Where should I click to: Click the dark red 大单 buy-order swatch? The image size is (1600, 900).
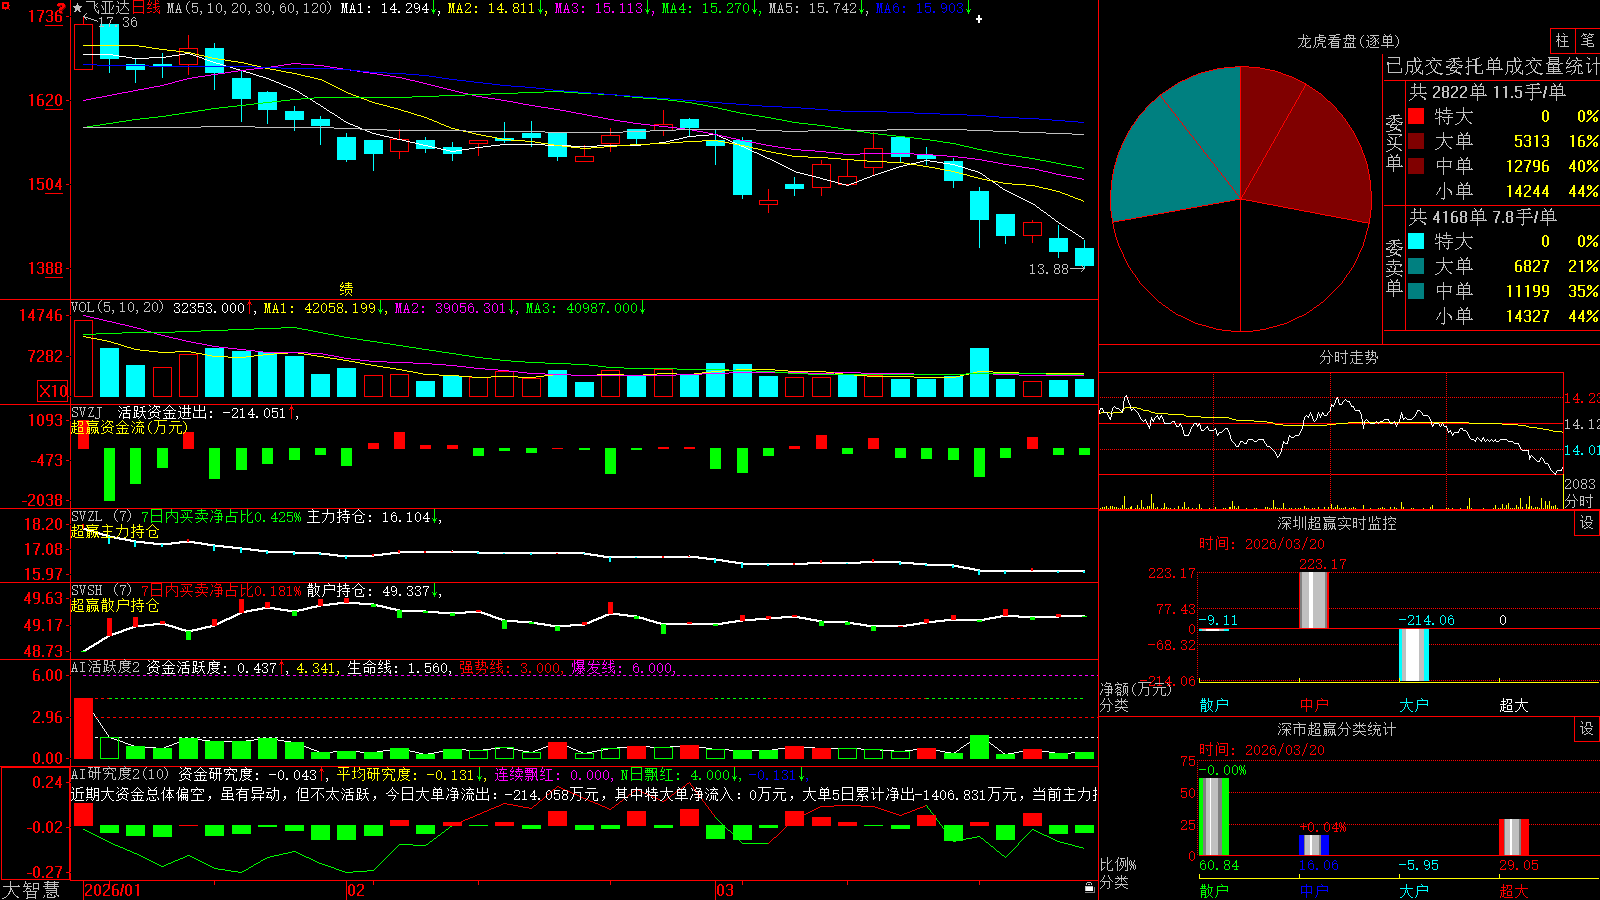(1416, 141)
